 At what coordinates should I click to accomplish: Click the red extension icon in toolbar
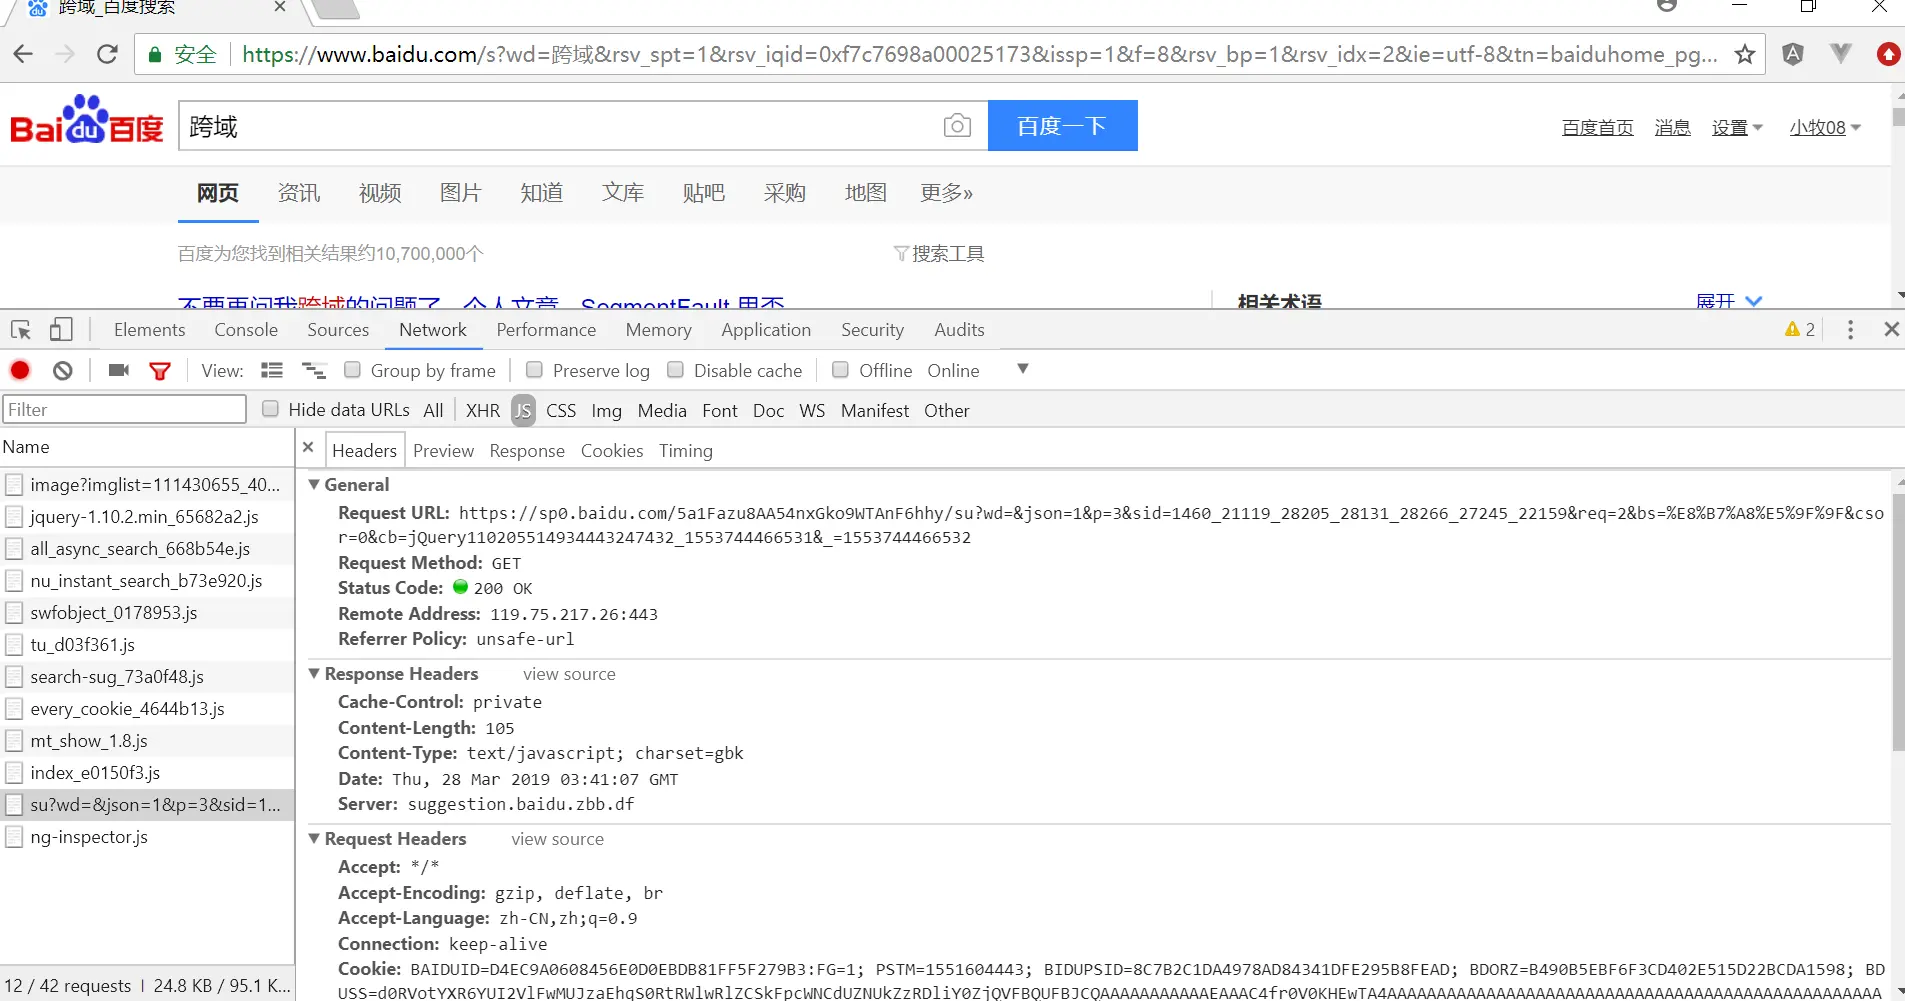coord(1888,54)
